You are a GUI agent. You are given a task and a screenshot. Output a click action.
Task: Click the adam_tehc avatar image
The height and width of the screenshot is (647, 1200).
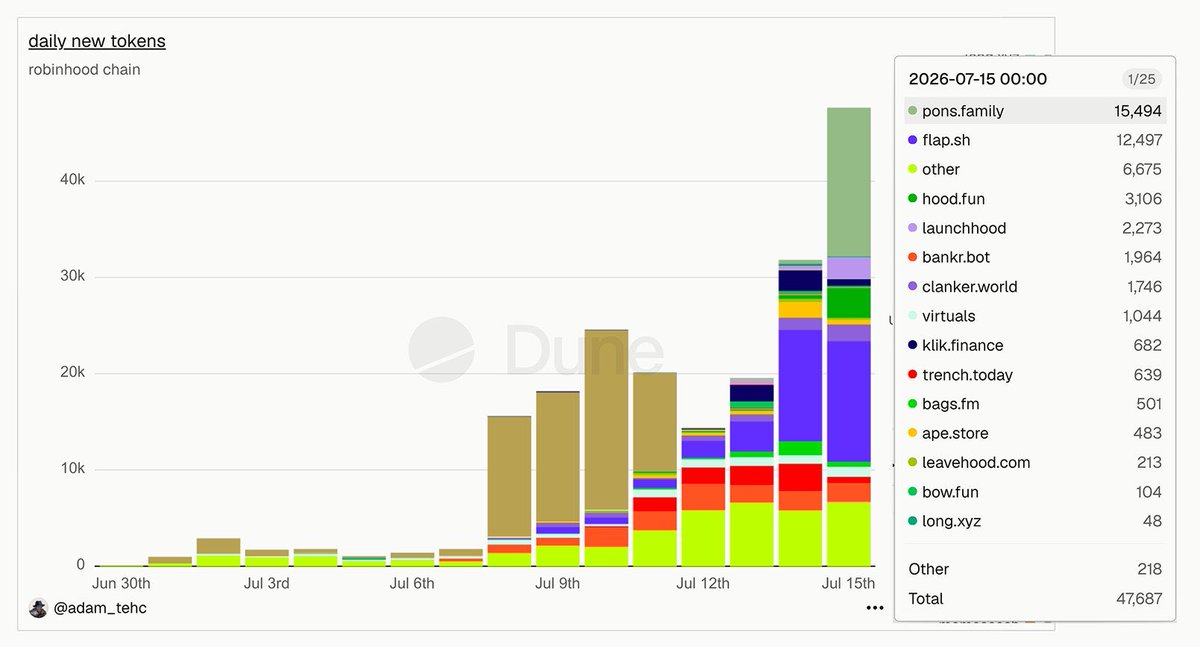click(38, 607)
